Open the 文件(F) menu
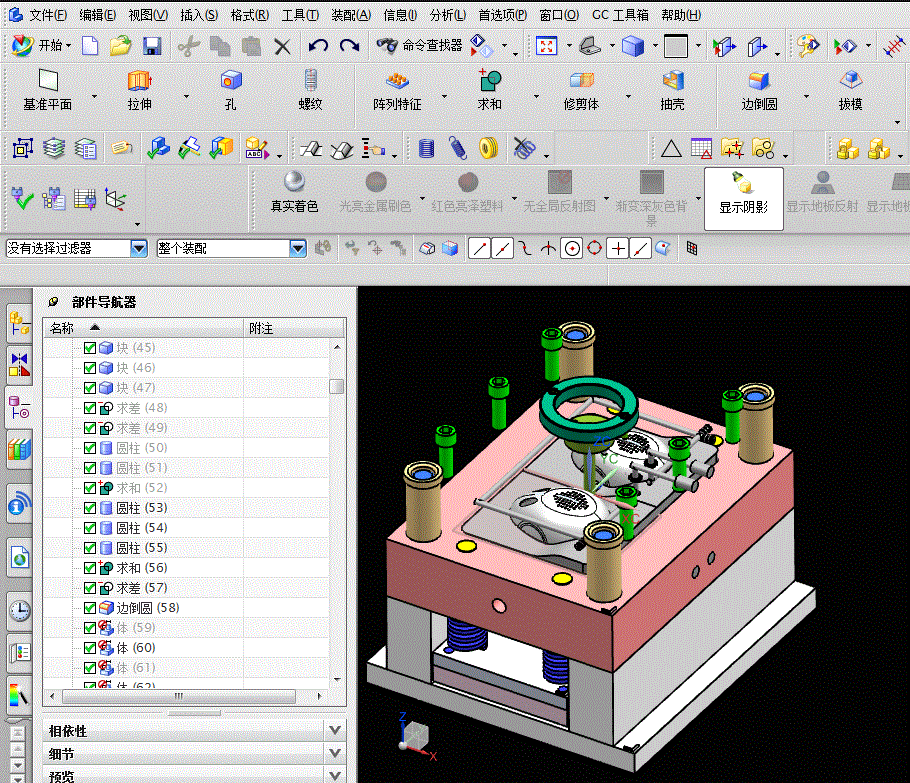This screenshot has width=910, height=783. pos(48,15)
